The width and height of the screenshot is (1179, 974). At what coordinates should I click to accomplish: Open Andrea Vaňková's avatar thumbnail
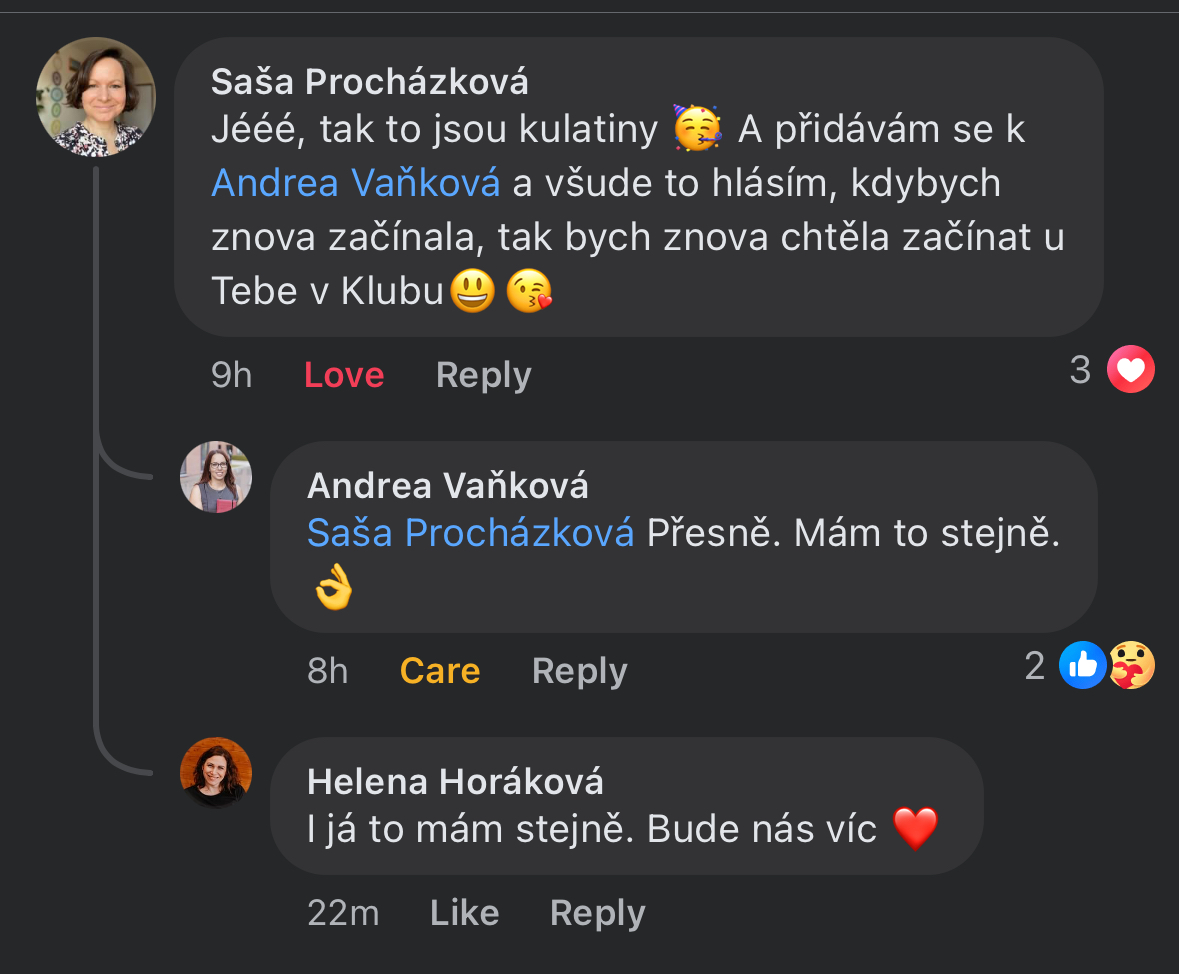(x=216, y=477)
